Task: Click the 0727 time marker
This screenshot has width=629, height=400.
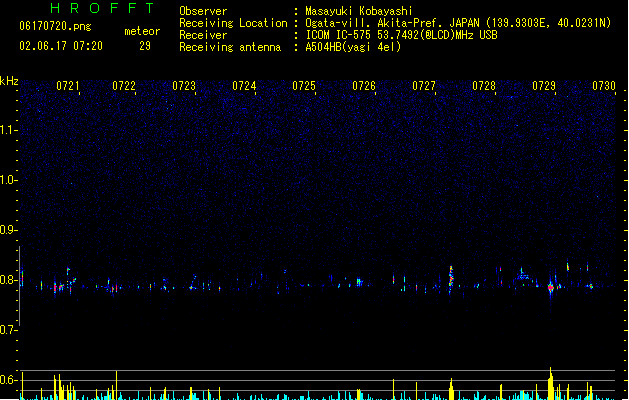Action: tap(424, 86)
